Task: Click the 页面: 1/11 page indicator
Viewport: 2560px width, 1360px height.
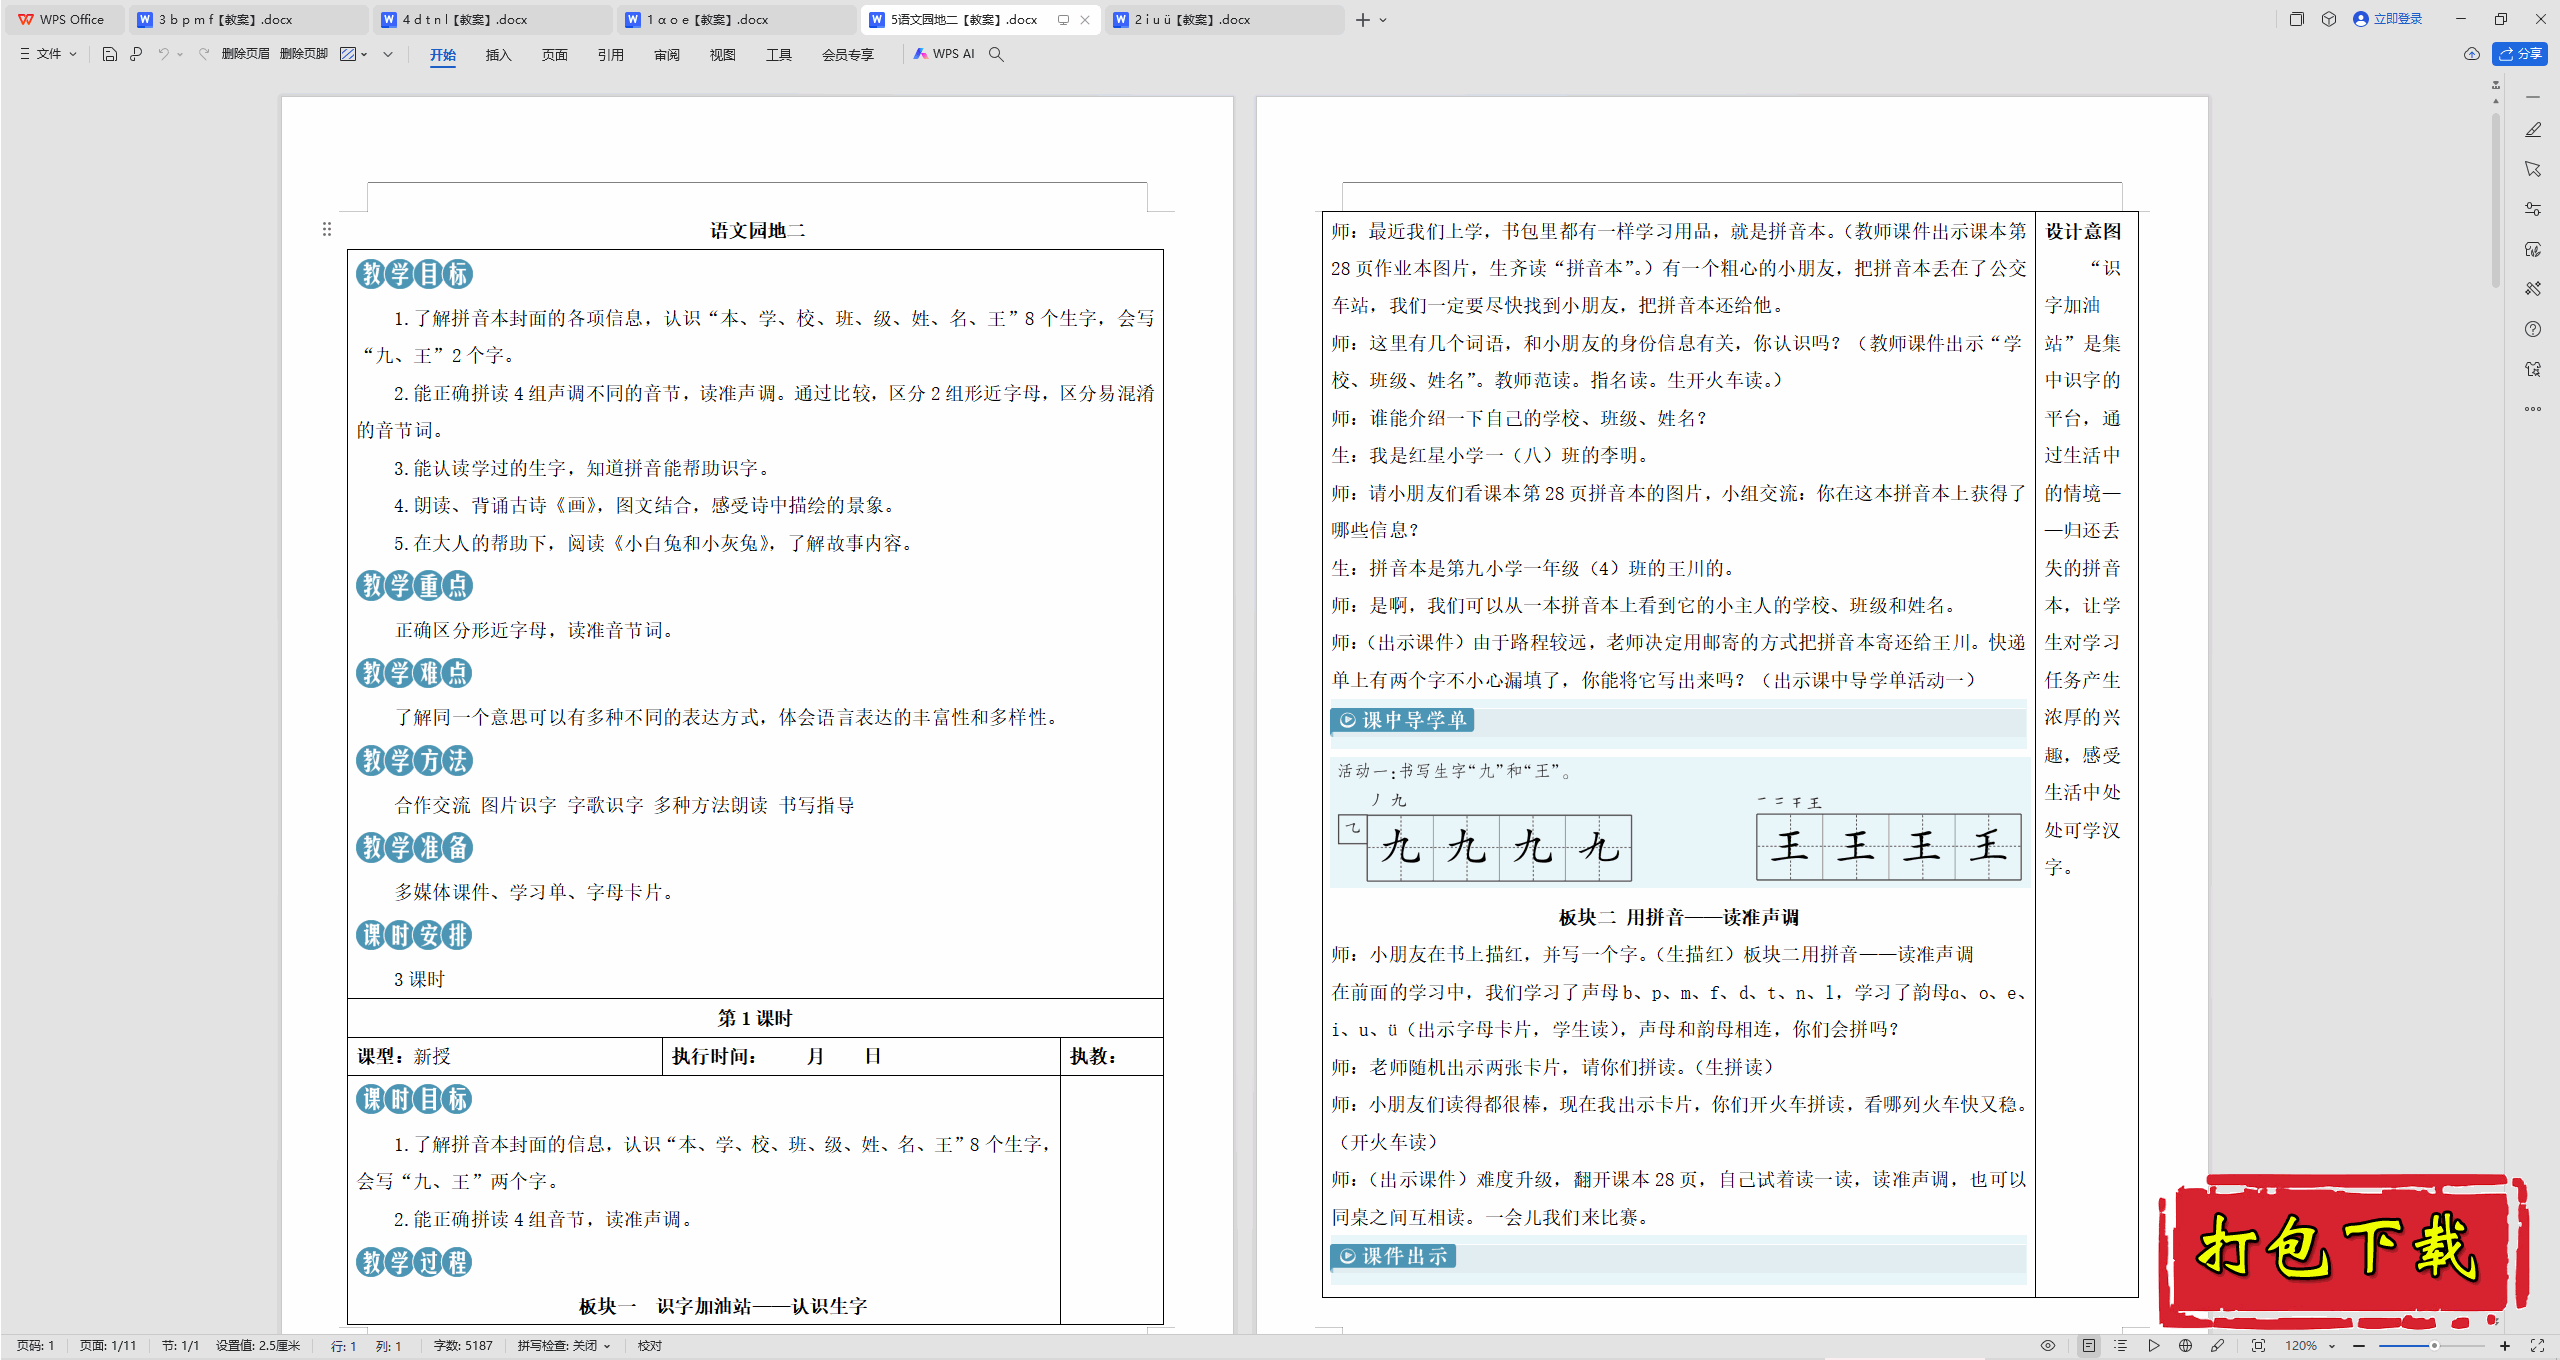Action: 108,1346
